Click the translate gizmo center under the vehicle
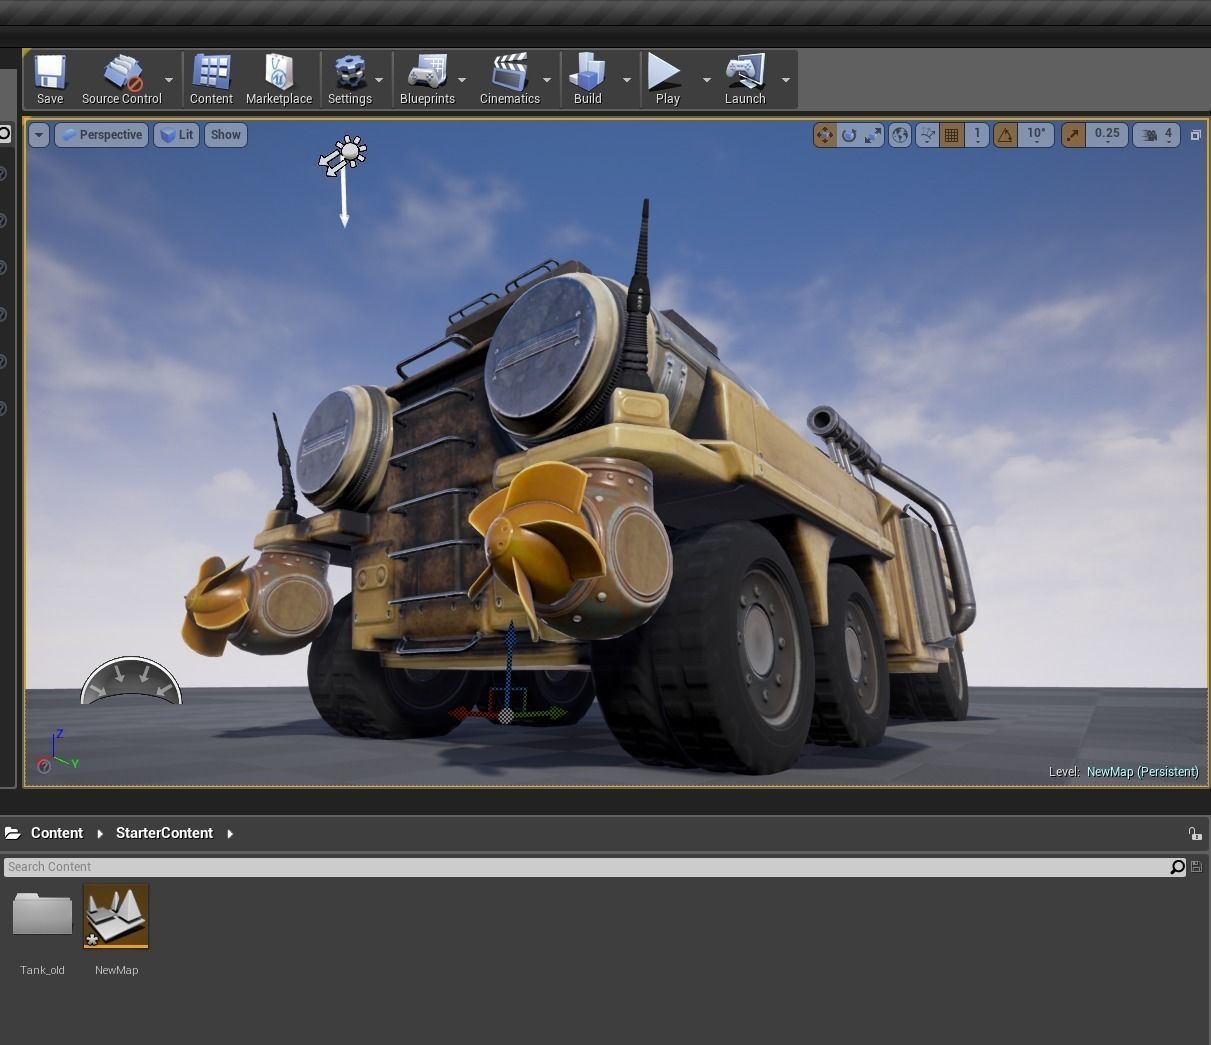Screen dimensions: 1211x1045 click(x=506, y=716)
